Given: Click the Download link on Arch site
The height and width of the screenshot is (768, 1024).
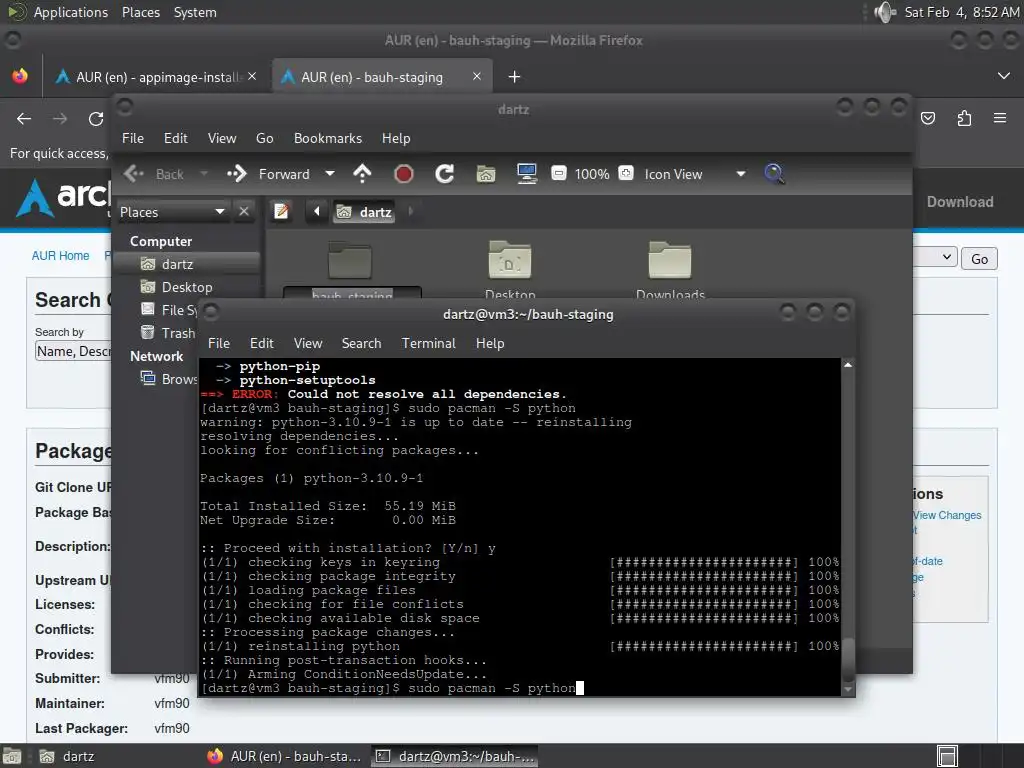Looking at the screenshot, I should [960, 202].
